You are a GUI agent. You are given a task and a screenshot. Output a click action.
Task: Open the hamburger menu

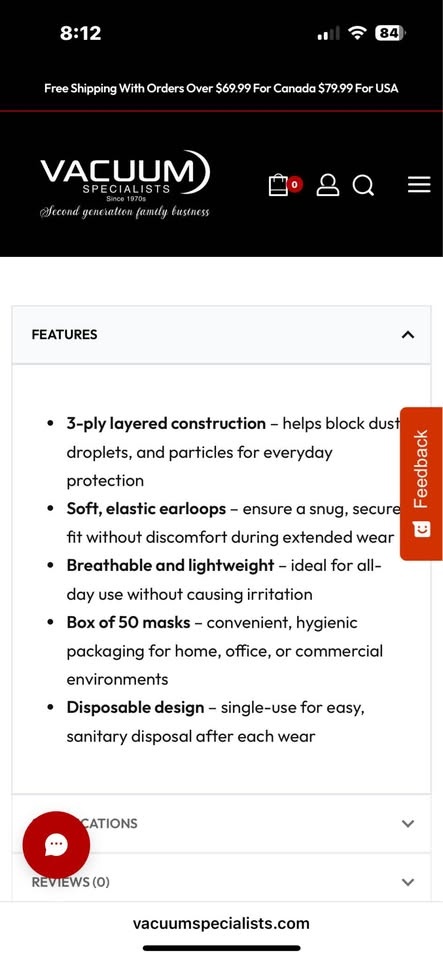click(419, 185)
